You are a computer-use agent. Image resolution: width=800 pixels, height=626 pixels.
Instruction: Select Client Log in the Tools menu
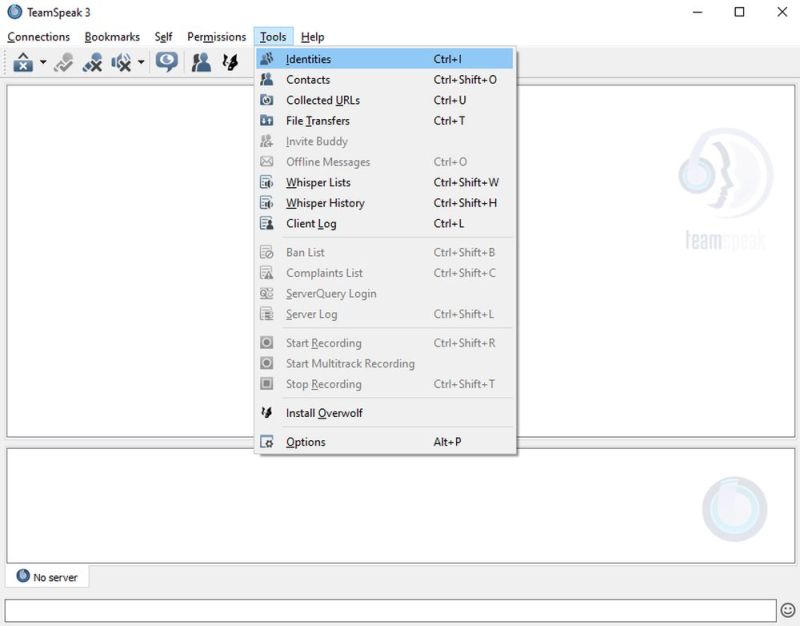point(385,223)
